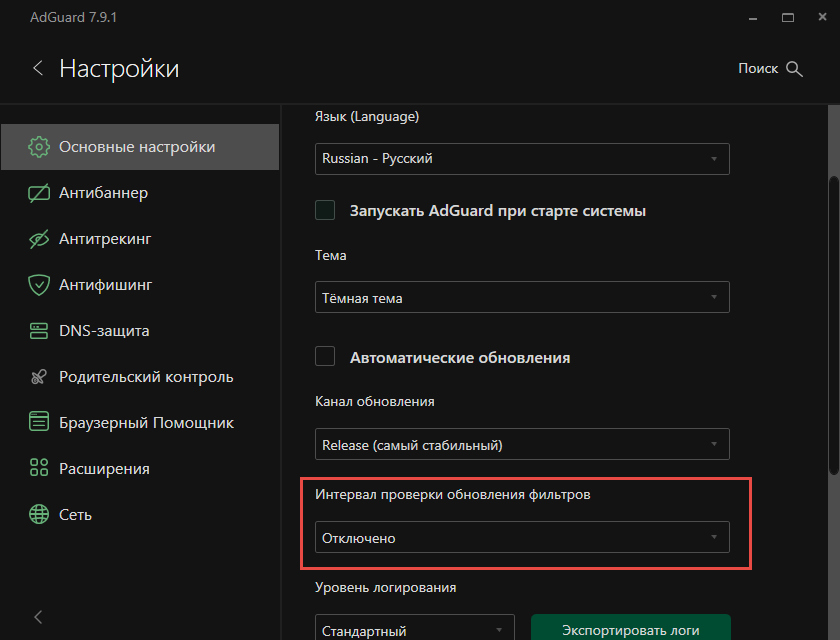Click the back arrow next to Настройки
This screenshot has width=840, height=640.
tap(38, 68)
